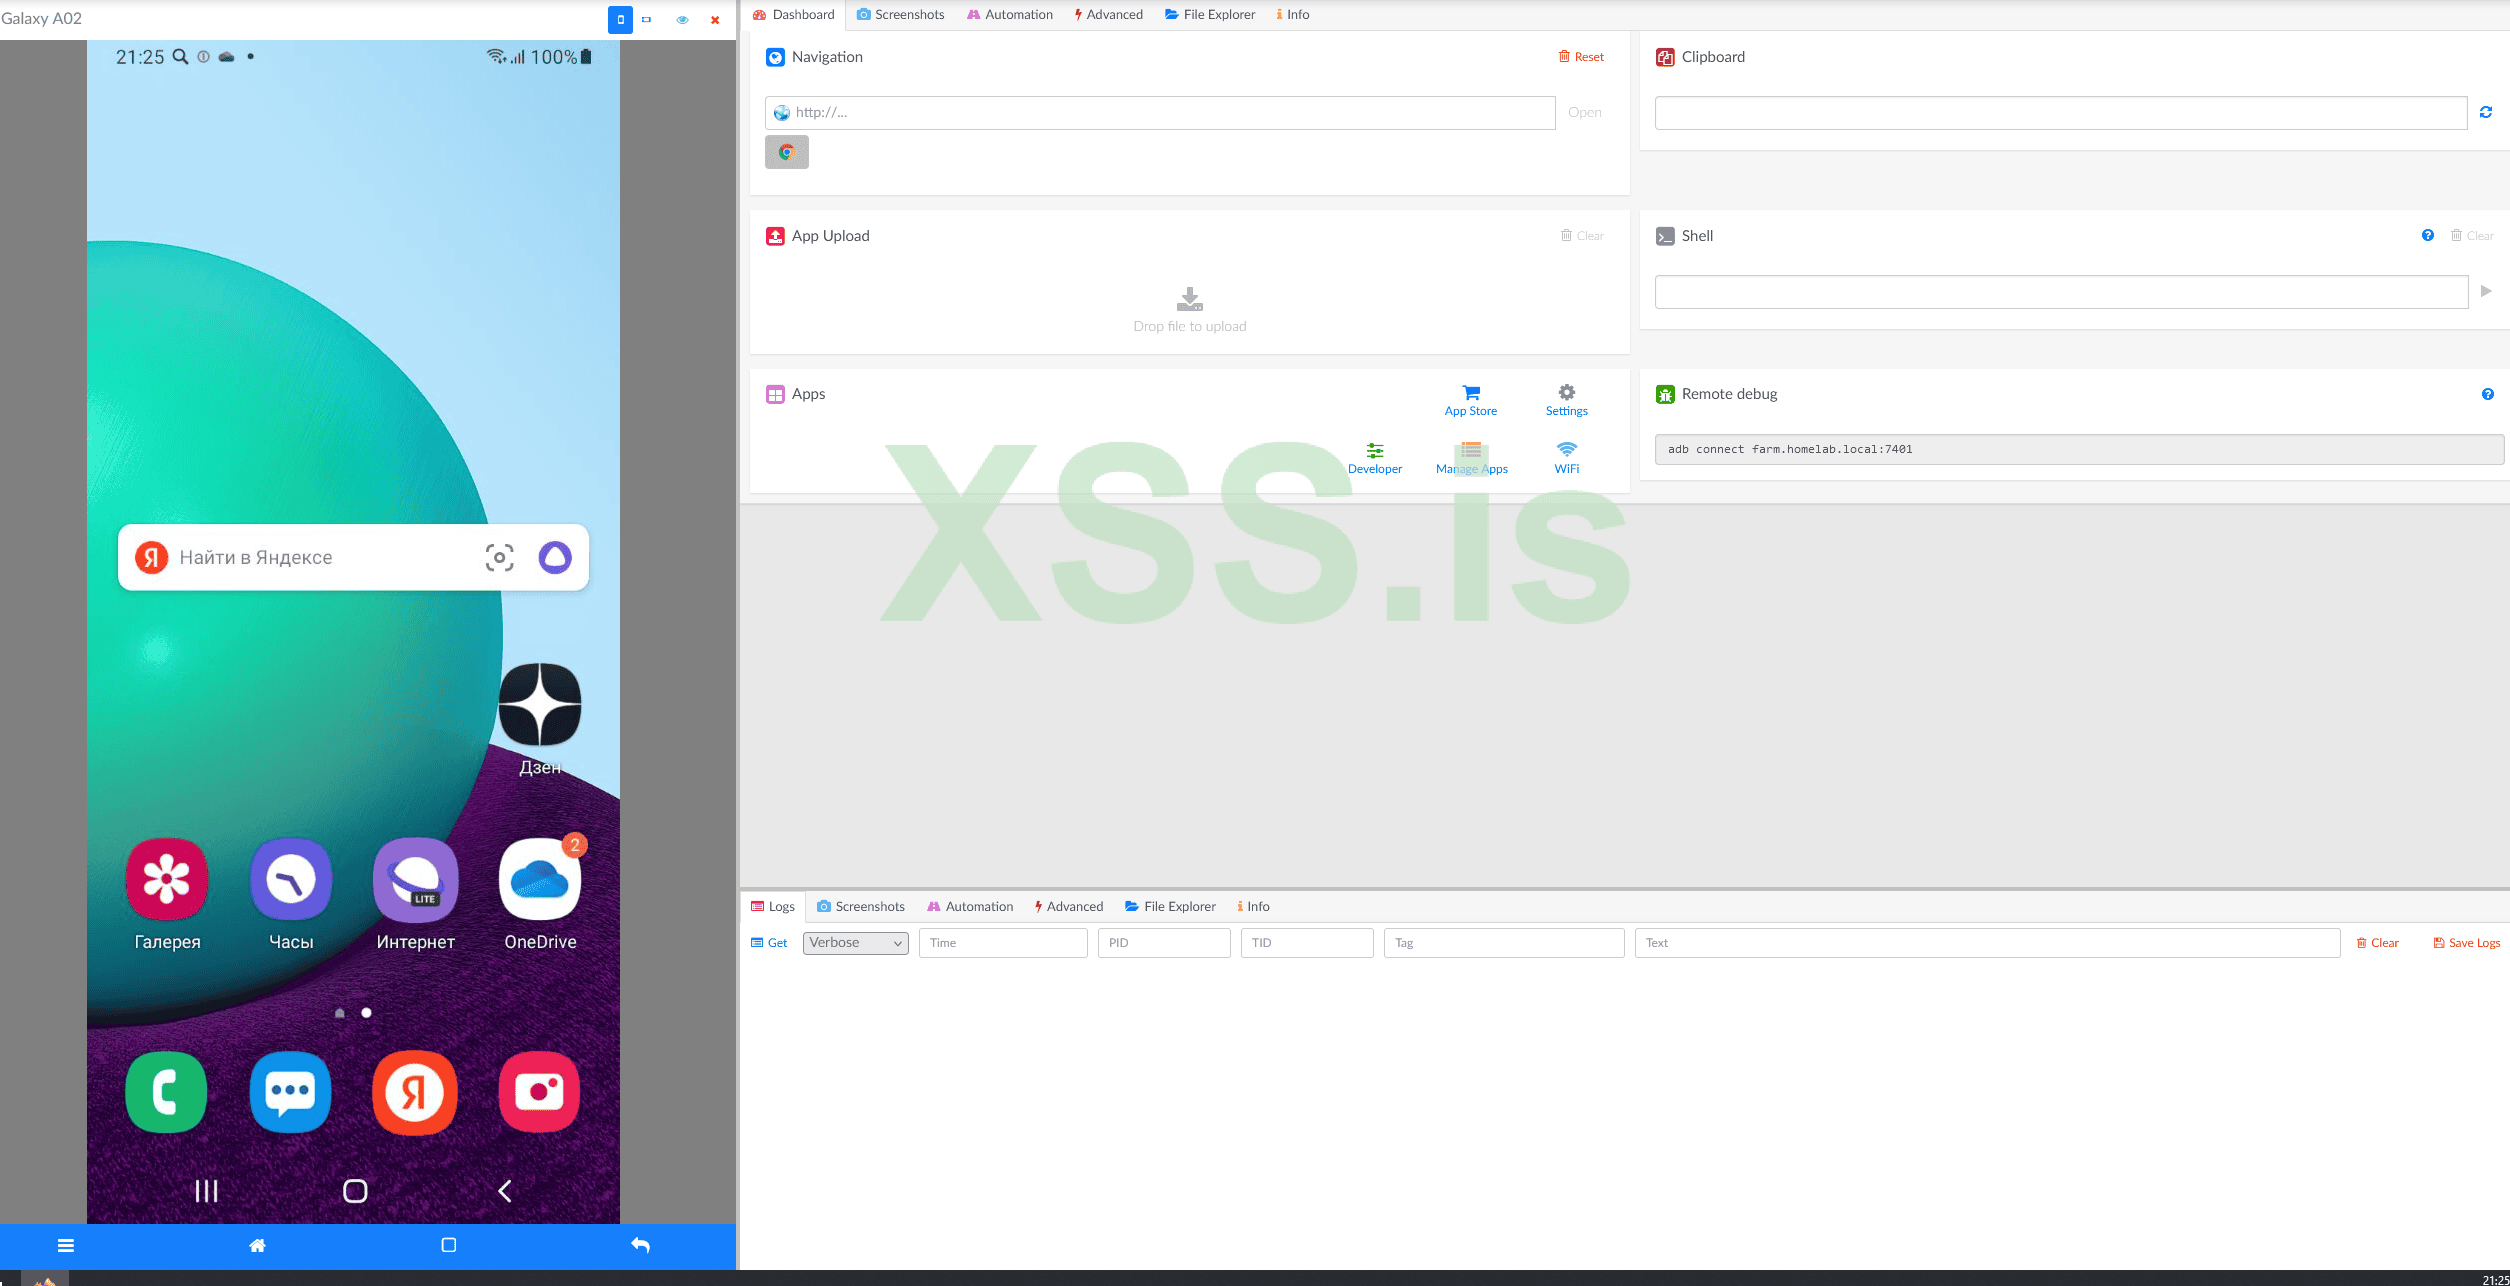
Task: Open Developer options in the Apps panel
Action: [x=1374, y=457]
